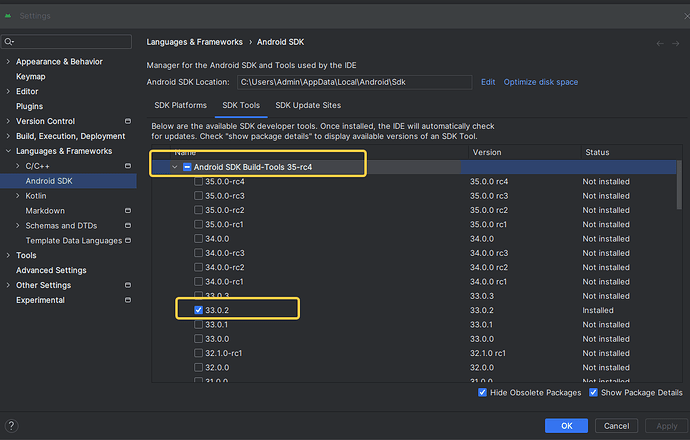Click project-level icon beside Schemas and DTDs
690x440 pixels.
click(128, 226)
